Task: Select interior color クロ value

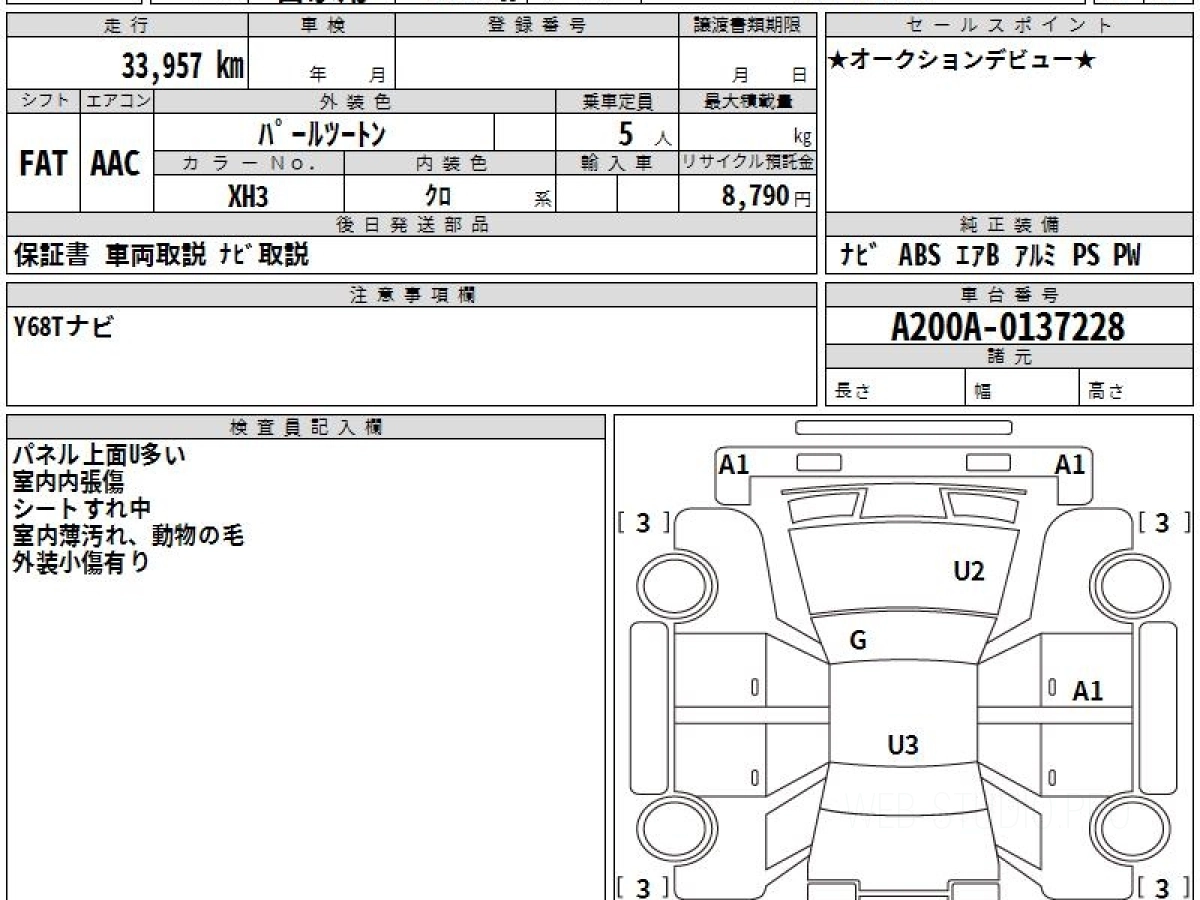Action: [438, 196]
